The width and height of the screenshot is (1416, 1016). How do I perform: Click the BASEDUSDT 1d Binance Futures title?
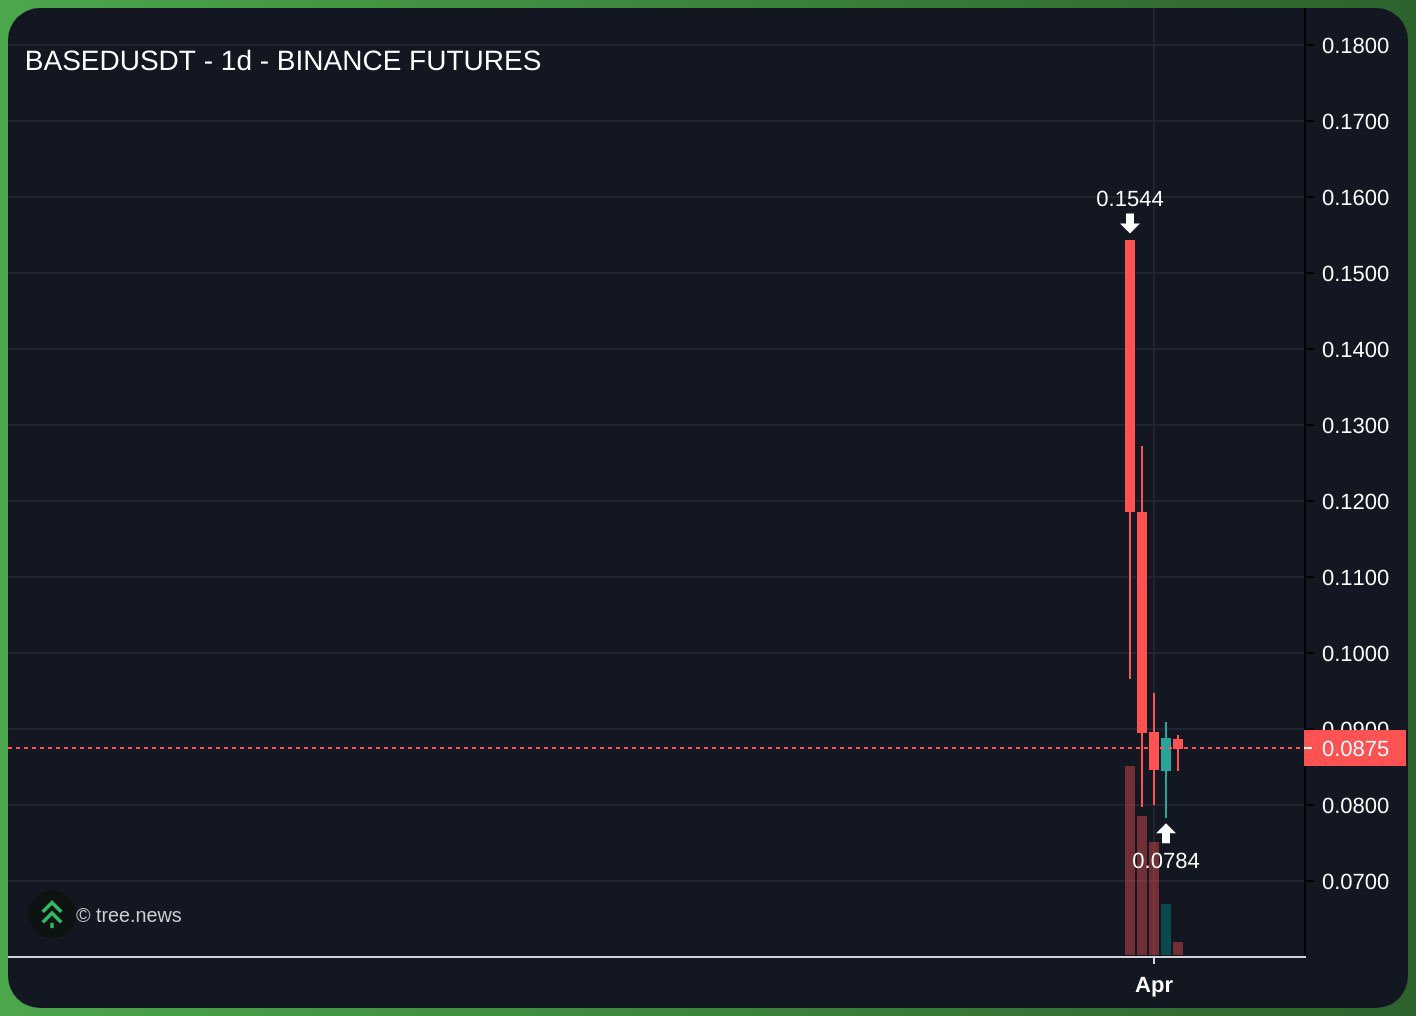coord(283,61)
